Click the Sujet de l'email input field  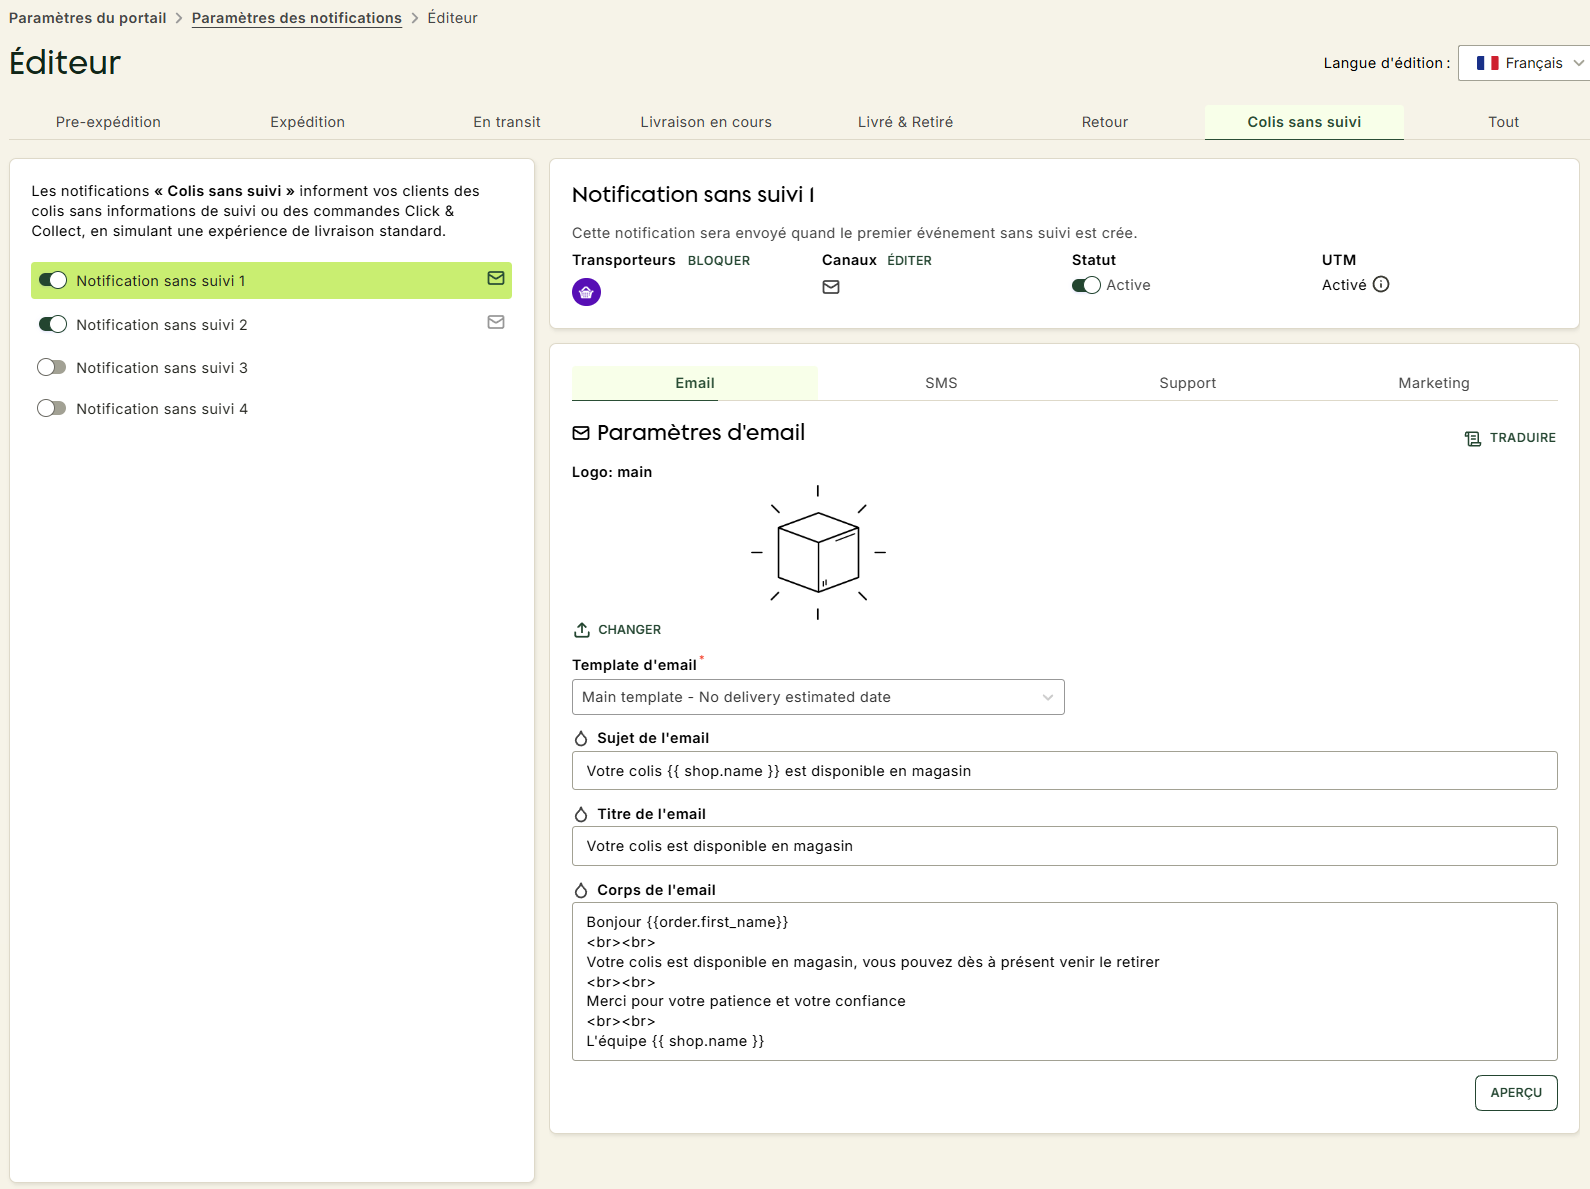[1065, 771]
